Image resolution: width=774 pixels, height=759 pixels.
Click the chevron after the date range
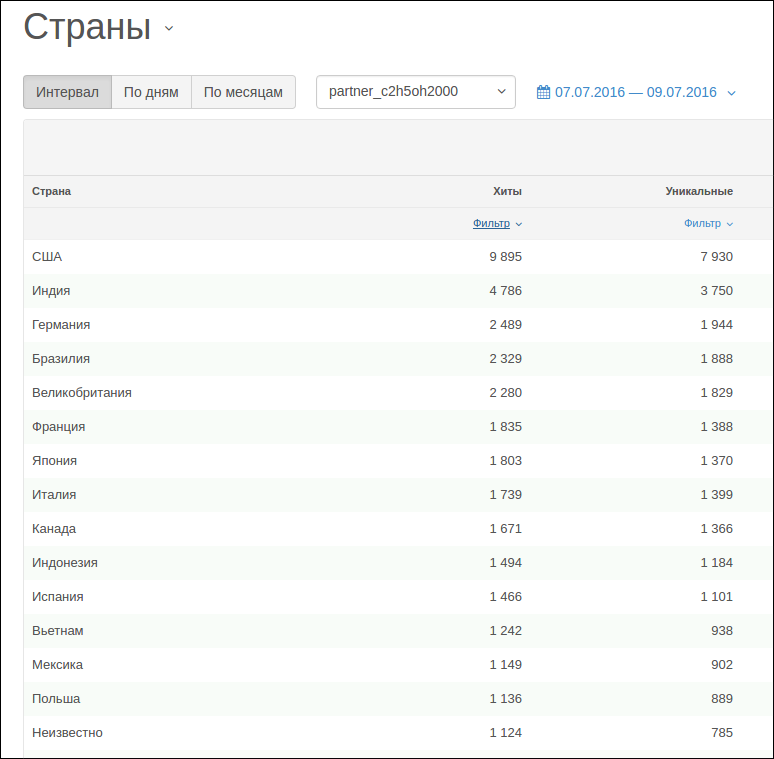coord(732,93)
